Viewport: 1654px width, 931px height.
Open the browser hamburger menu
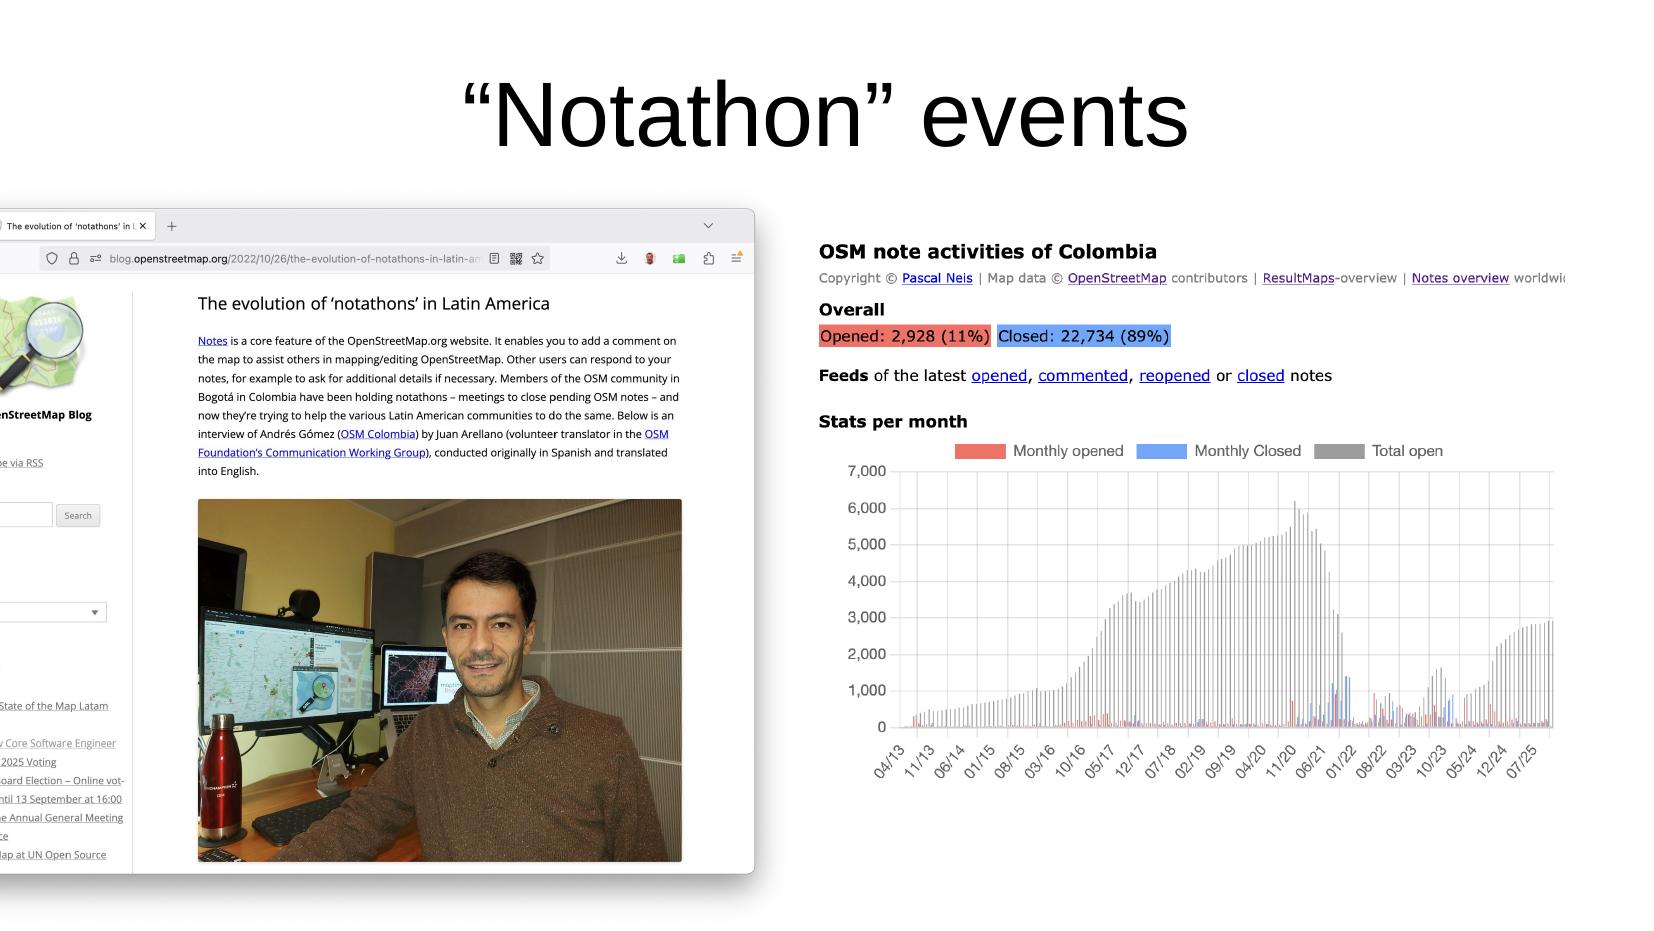click(736, 258)
